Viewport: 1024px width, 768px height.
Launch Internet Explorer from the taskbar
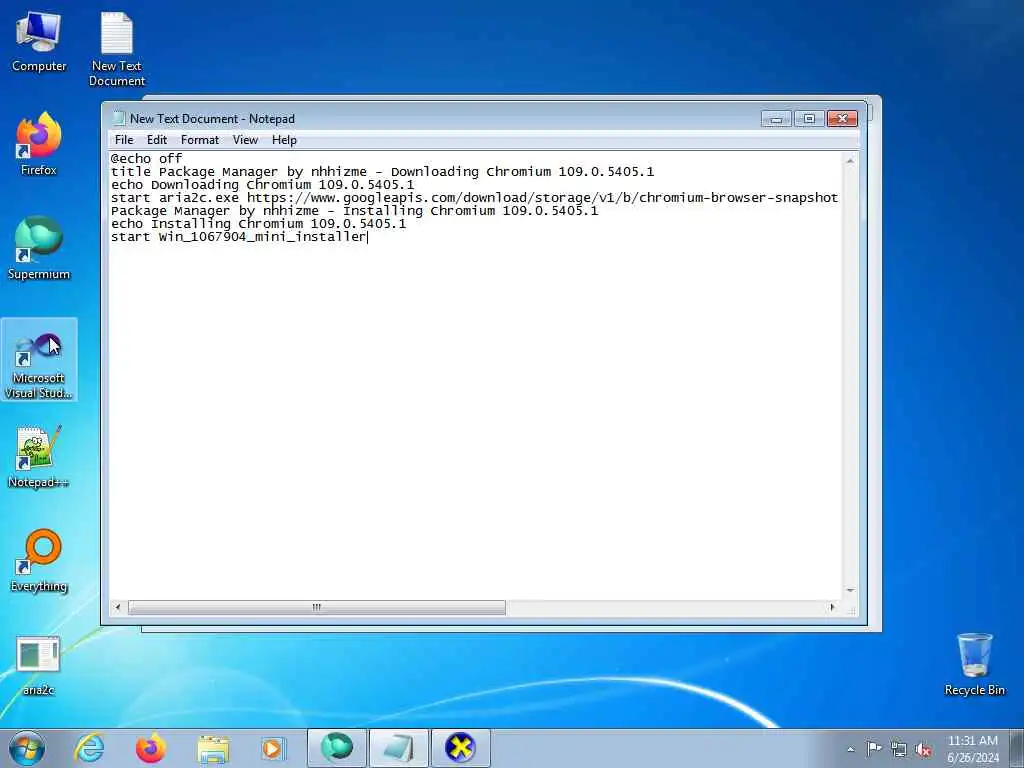(89, 748)
